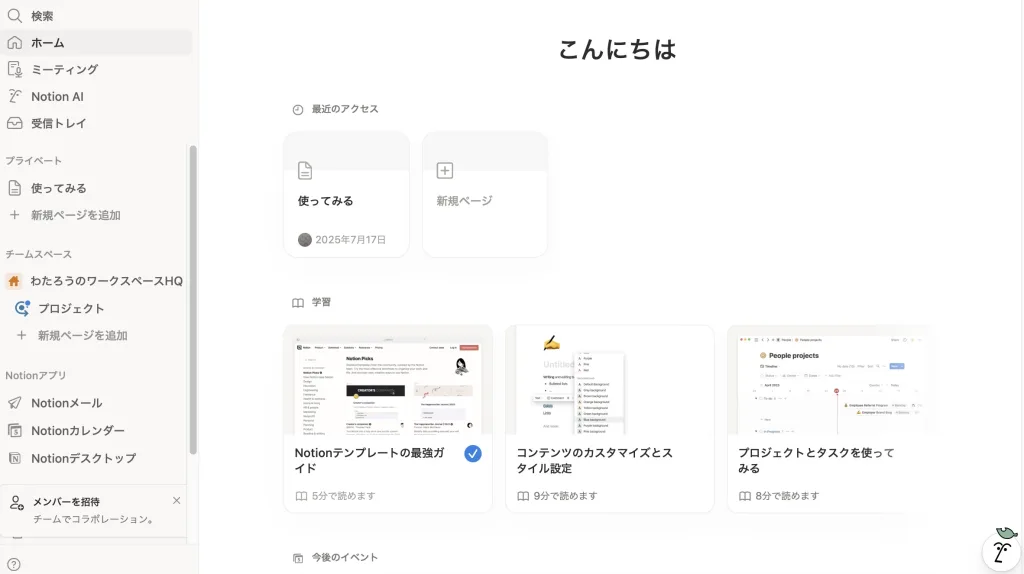
Task: Click the Notion AI sidebar icon
Action: (x=14, y=97)
